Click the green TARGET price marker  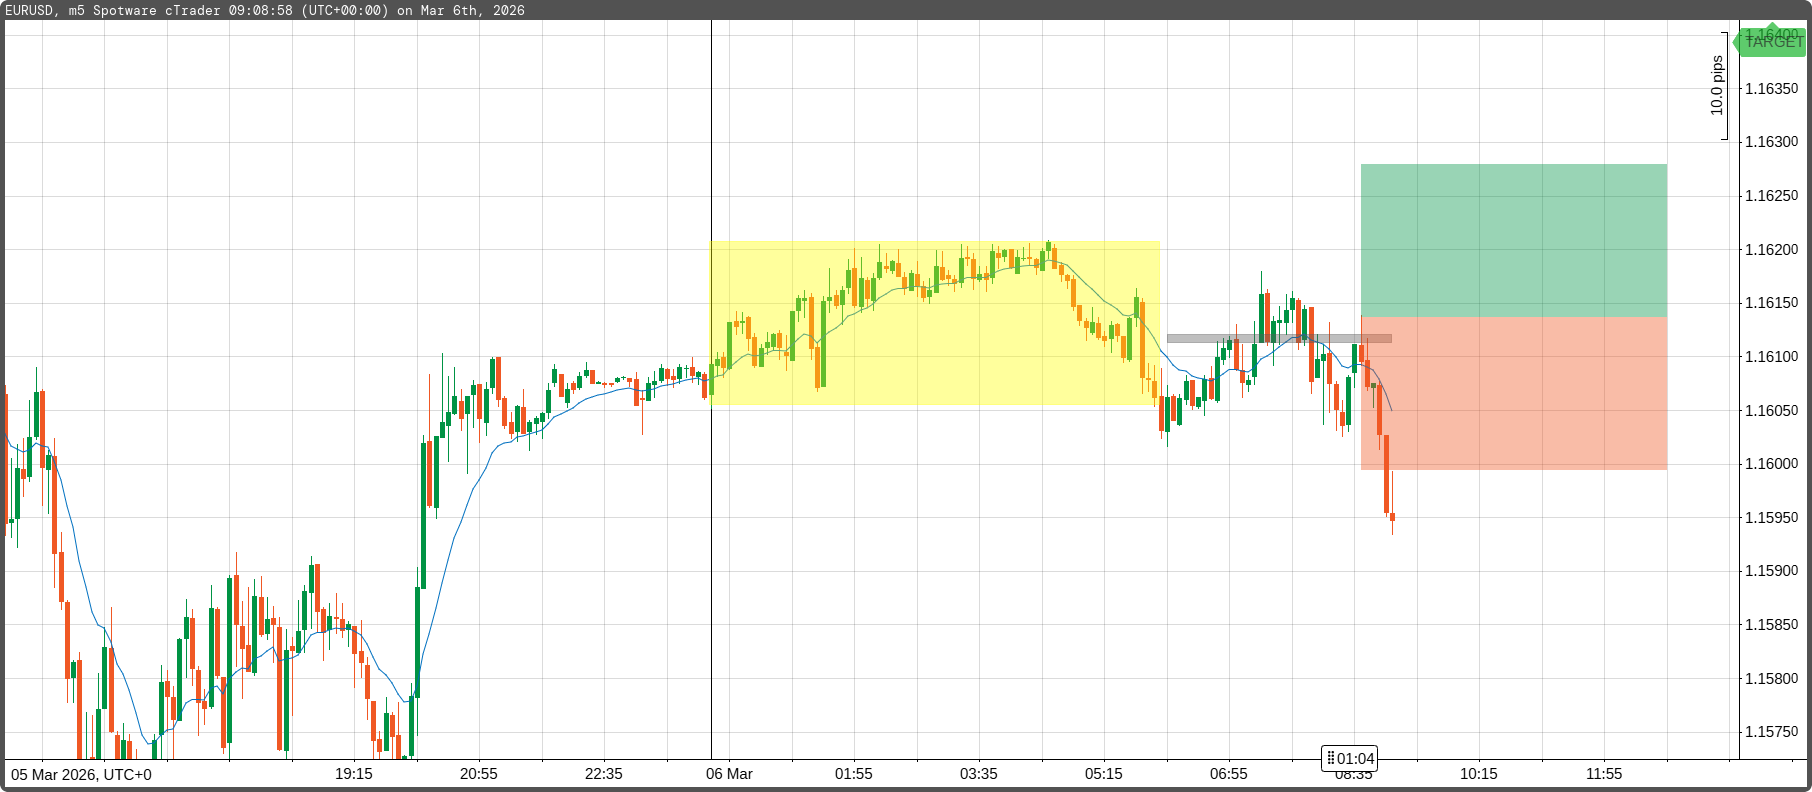coord(1770,41)
